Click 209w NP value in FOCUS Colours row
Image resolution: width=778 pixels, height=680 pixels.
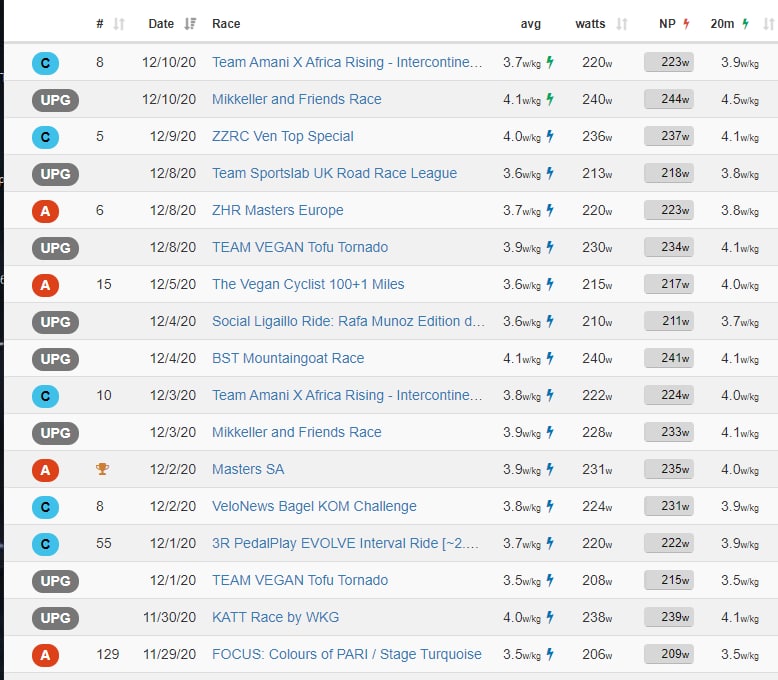click(669, 654)
